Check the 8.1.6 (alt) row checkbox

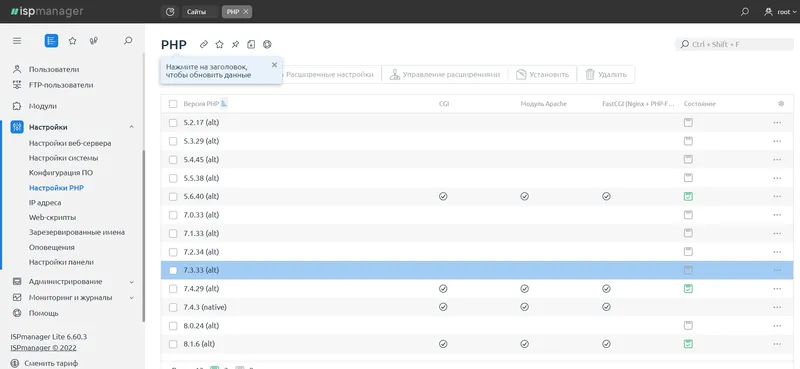pos(173,344)
